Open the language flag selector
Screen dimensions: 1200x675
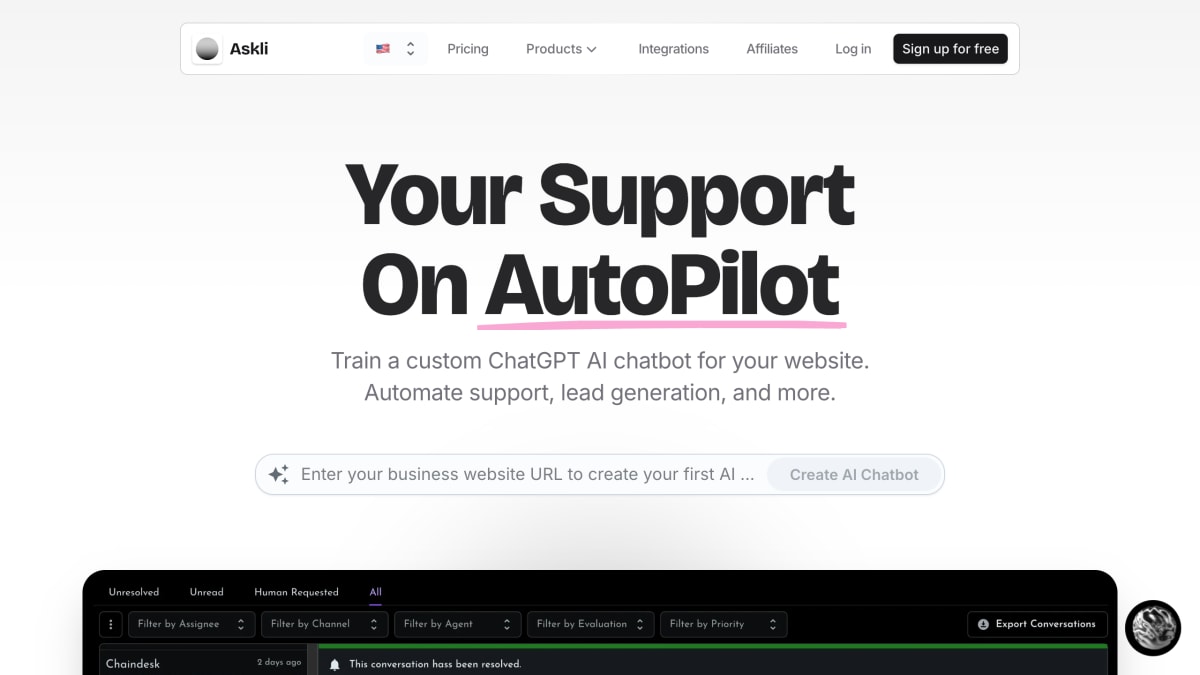coord(396,49)
